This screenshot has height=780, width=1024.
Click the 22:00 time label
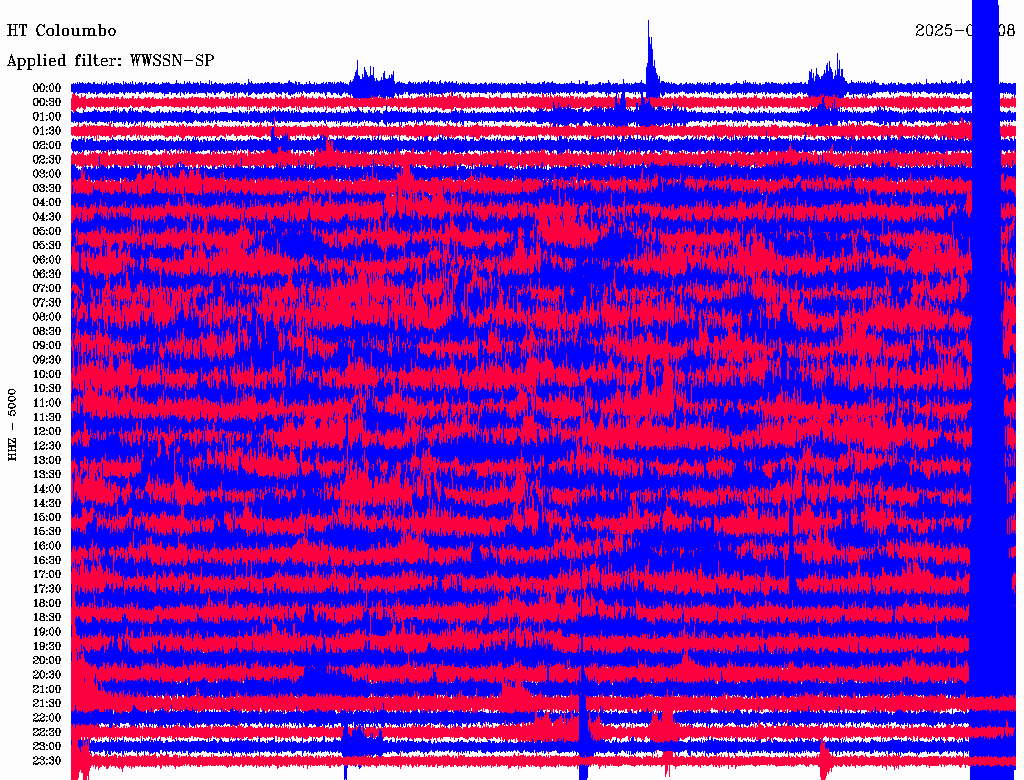(x=47, y=718)
